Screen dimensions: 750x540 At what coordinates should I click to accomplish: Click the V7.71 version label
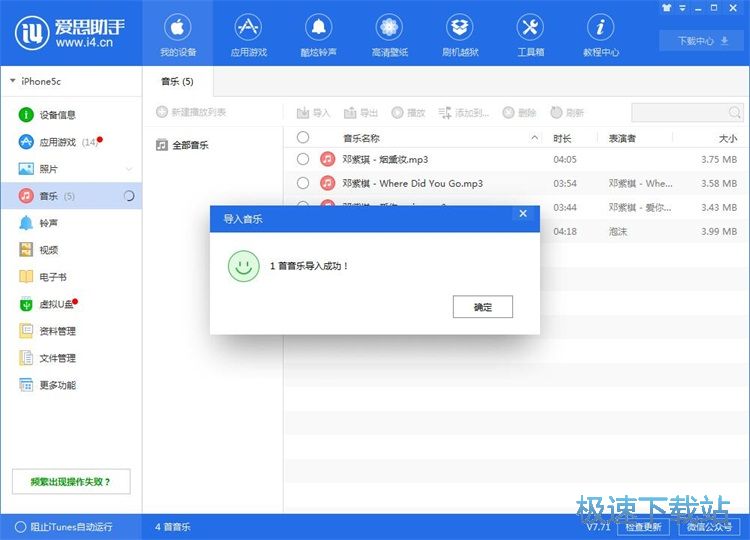pyautogui.click(x=598, y=527)
